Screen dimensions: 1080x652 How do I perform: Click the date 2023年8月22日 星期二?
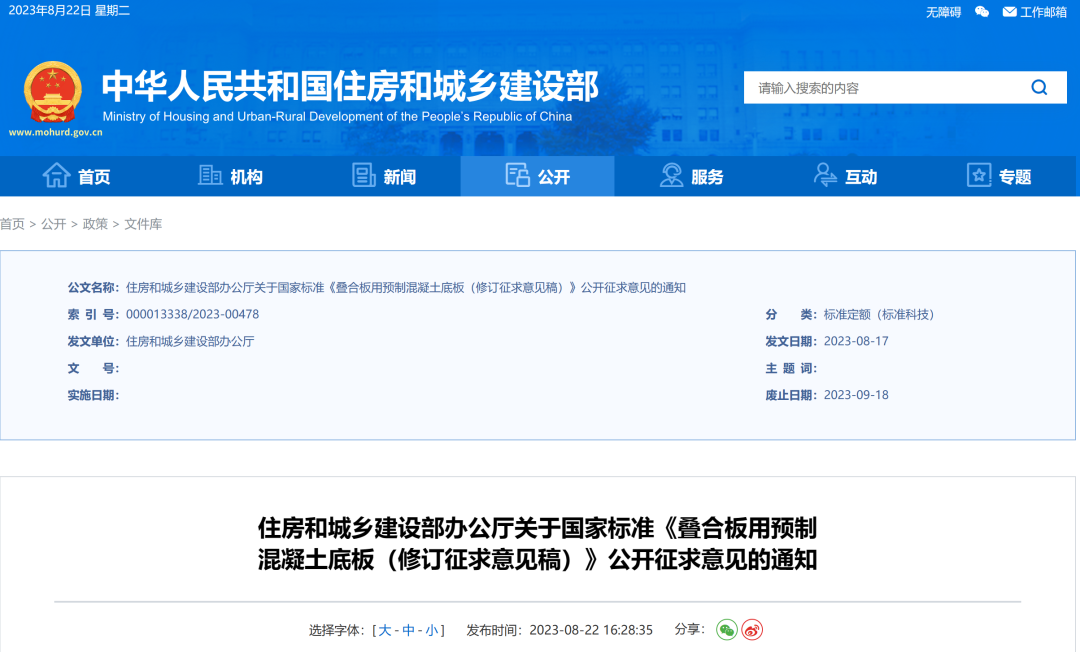pos(69,10)
